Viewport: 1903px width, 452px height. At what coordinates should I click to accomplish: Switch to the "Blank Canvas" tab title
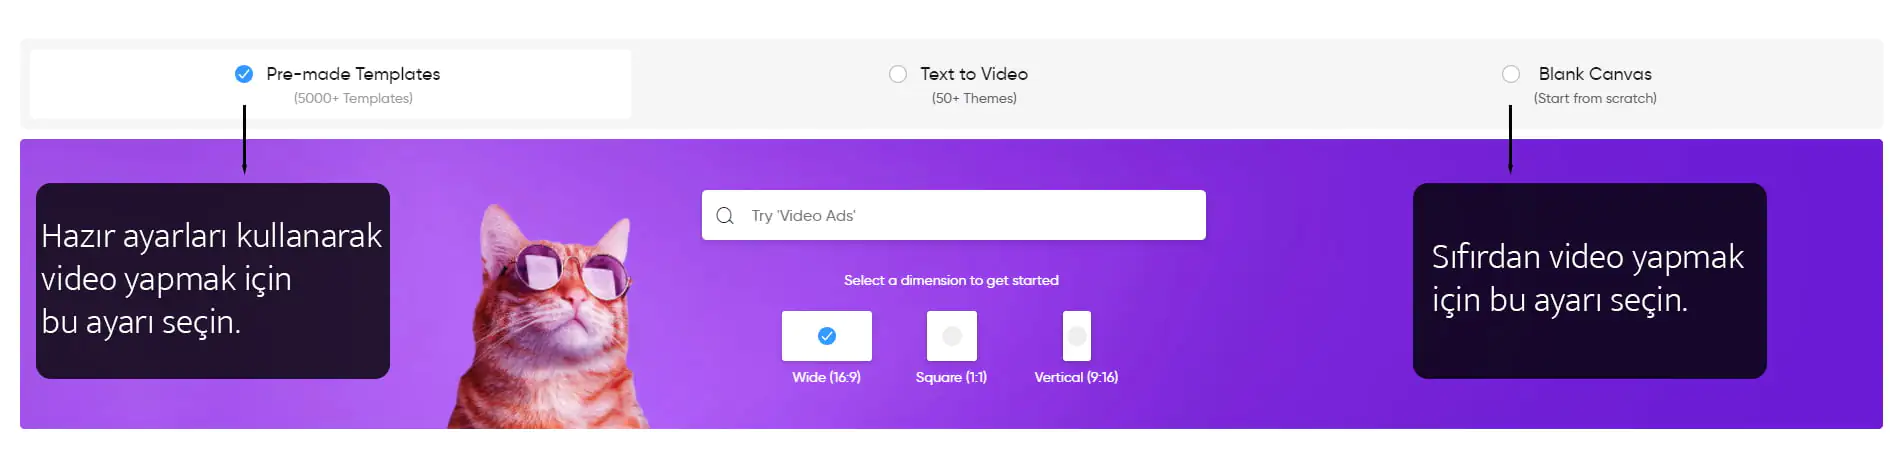[x=1595, y=74]
